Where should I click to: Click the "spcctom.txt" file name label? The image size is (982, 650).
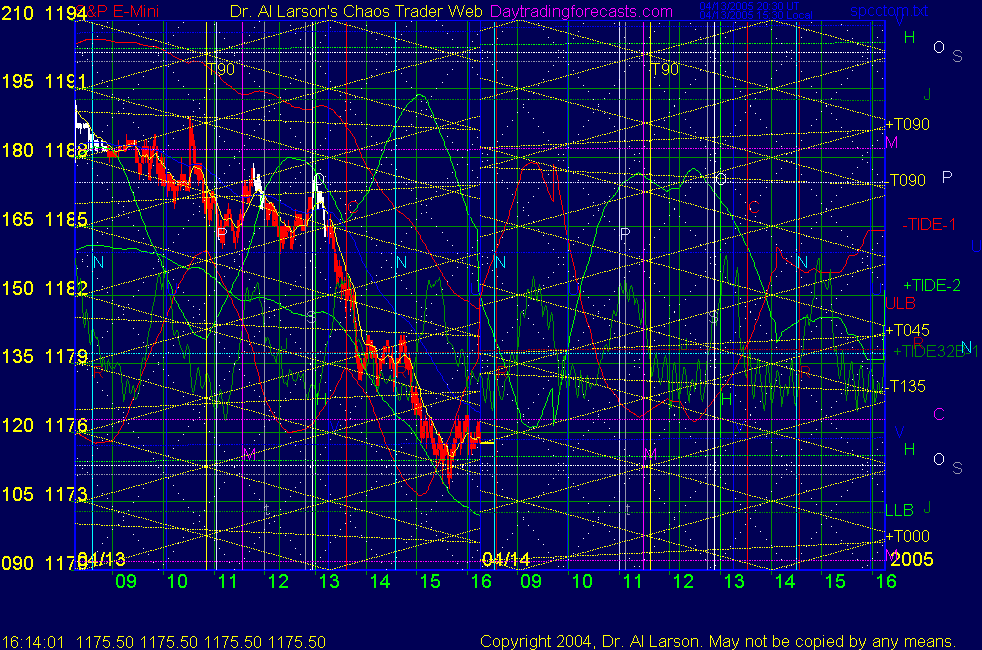pyautogui.click(x=889, y=11)
